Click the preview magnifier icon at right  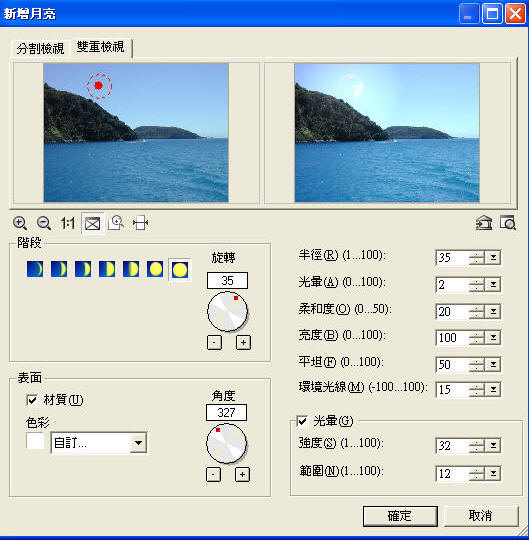click(508, 223)
